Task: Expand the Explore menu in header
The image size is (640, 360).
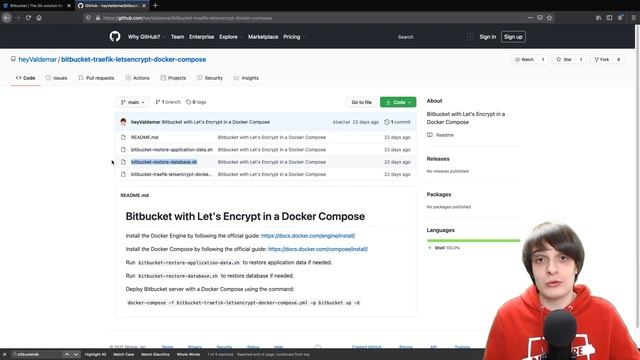Action: (231, 37)
